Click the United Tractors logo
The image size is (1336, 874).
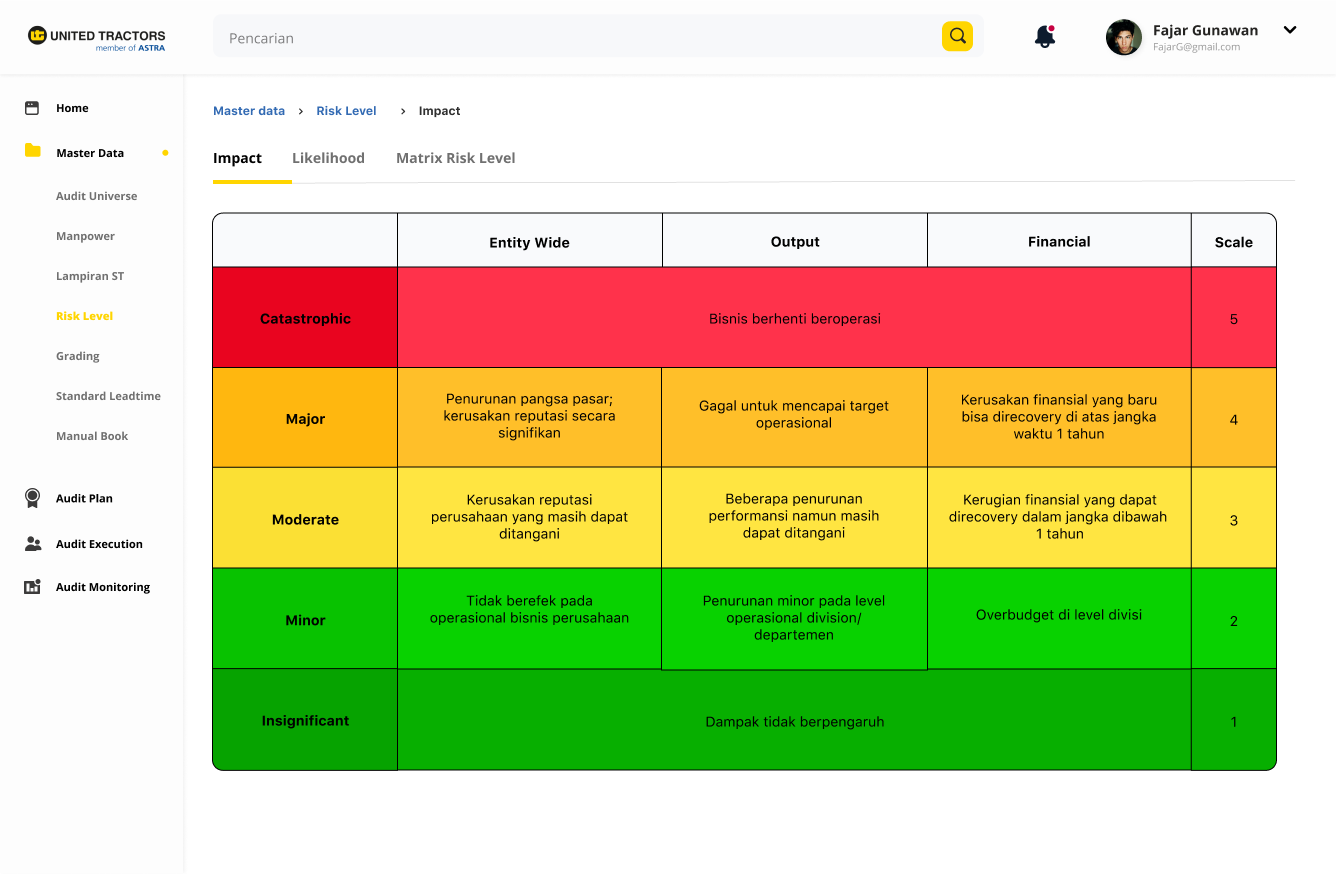click(x=97, y=38)
